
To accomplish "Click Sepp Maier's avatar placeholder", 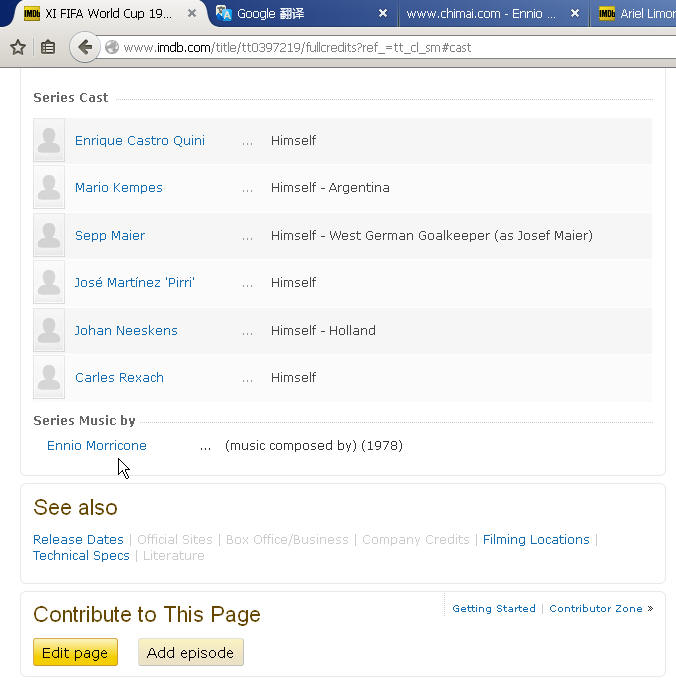I will (x=49, y=235).
